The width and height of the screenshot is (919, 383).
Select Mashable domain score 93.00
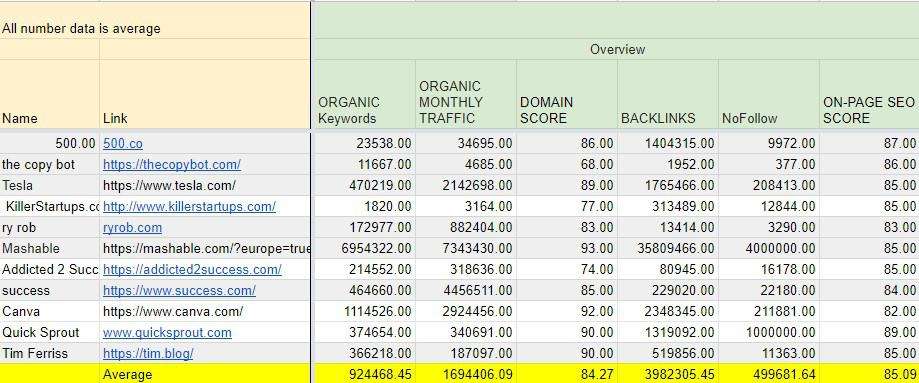pyautogui.click(x=567, y=249)
